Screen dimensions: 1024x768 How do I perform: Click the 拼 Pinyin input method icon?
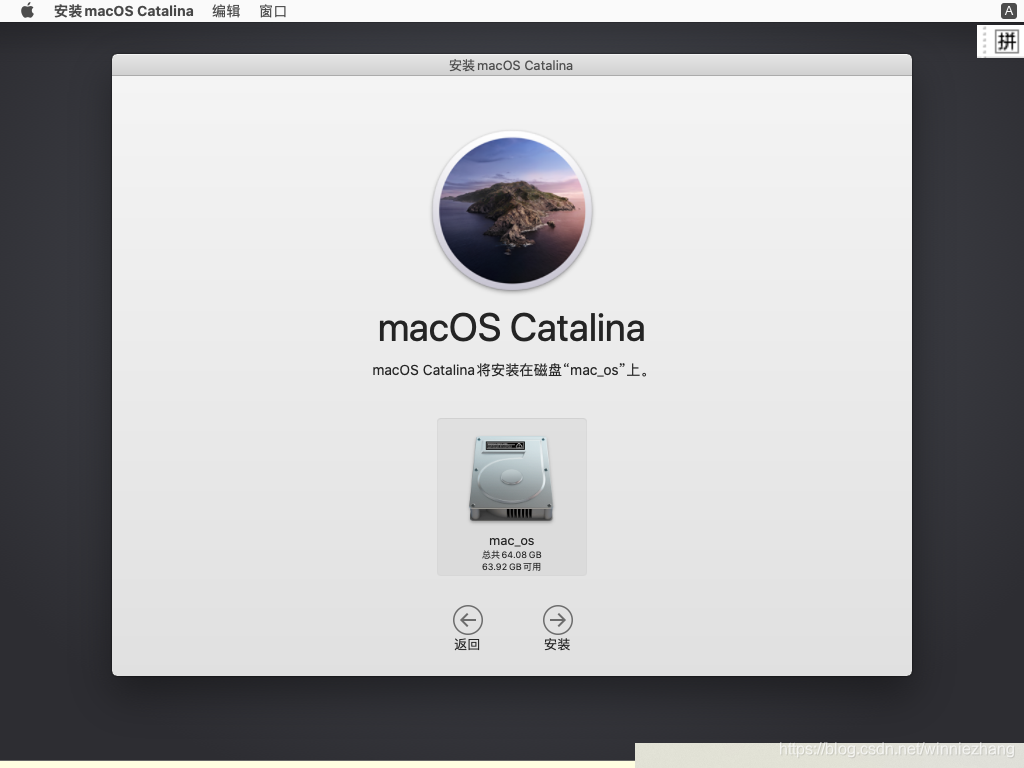point(1006,42)
